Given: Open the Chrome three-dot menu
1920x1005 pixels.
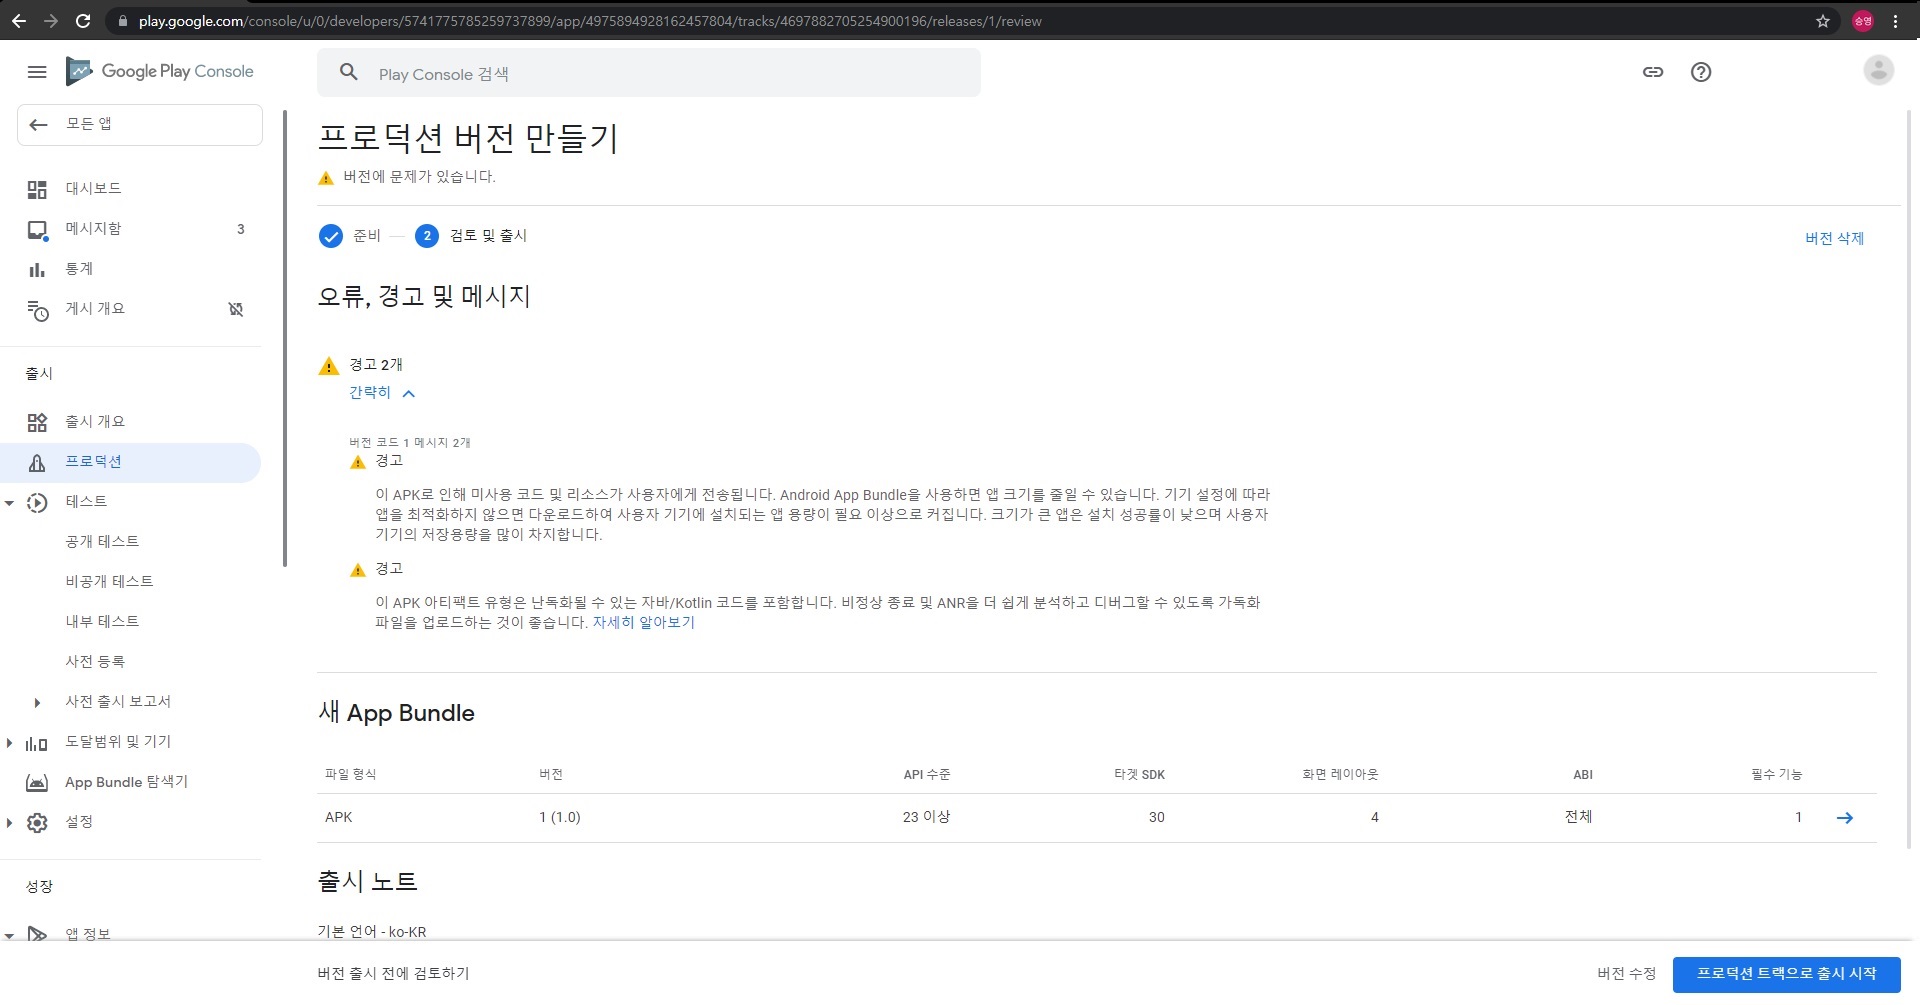Looking at the screenshot, I should [x=1896, y=21].
